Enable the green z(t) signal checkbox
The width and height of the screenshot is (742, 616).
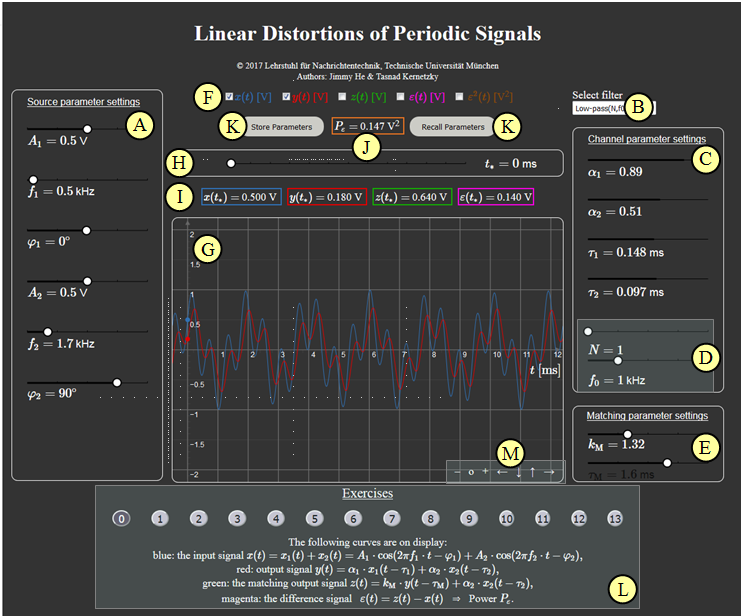coord(342,97)
